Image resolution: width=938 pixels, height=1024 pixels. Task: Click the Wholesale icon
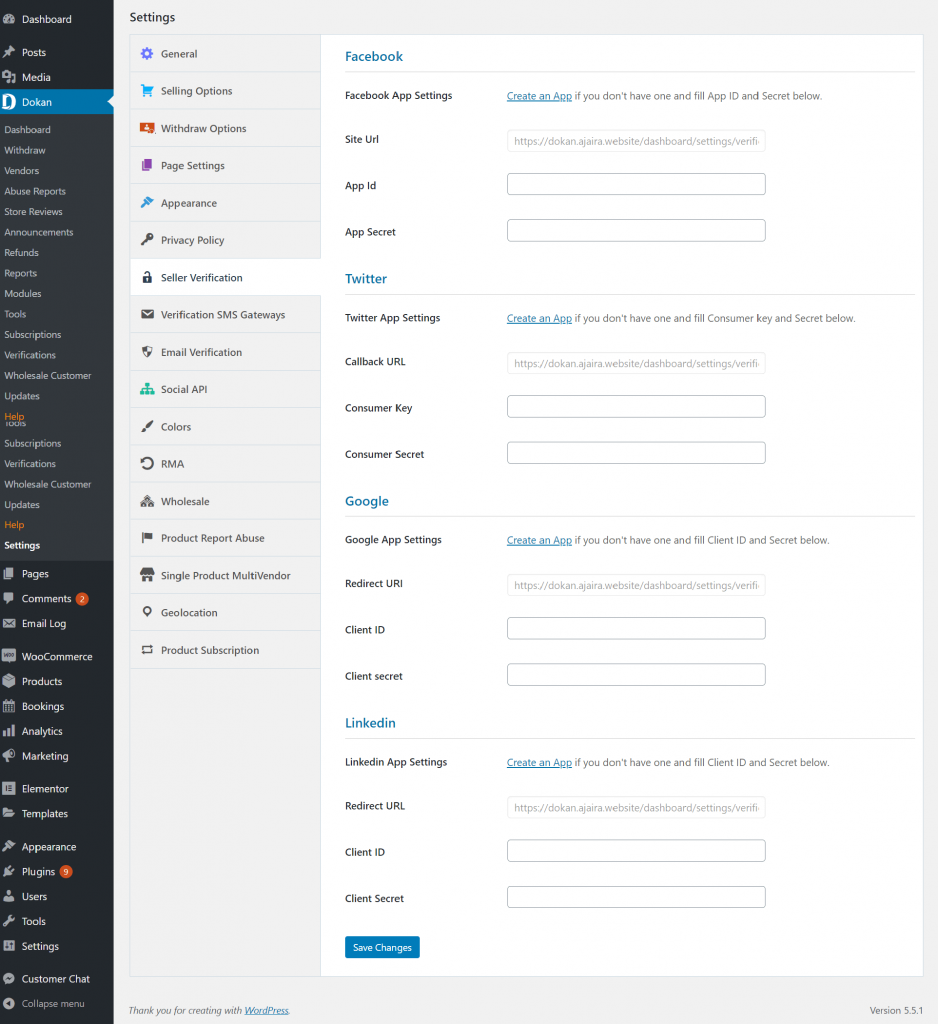click(x=147, y=501)
